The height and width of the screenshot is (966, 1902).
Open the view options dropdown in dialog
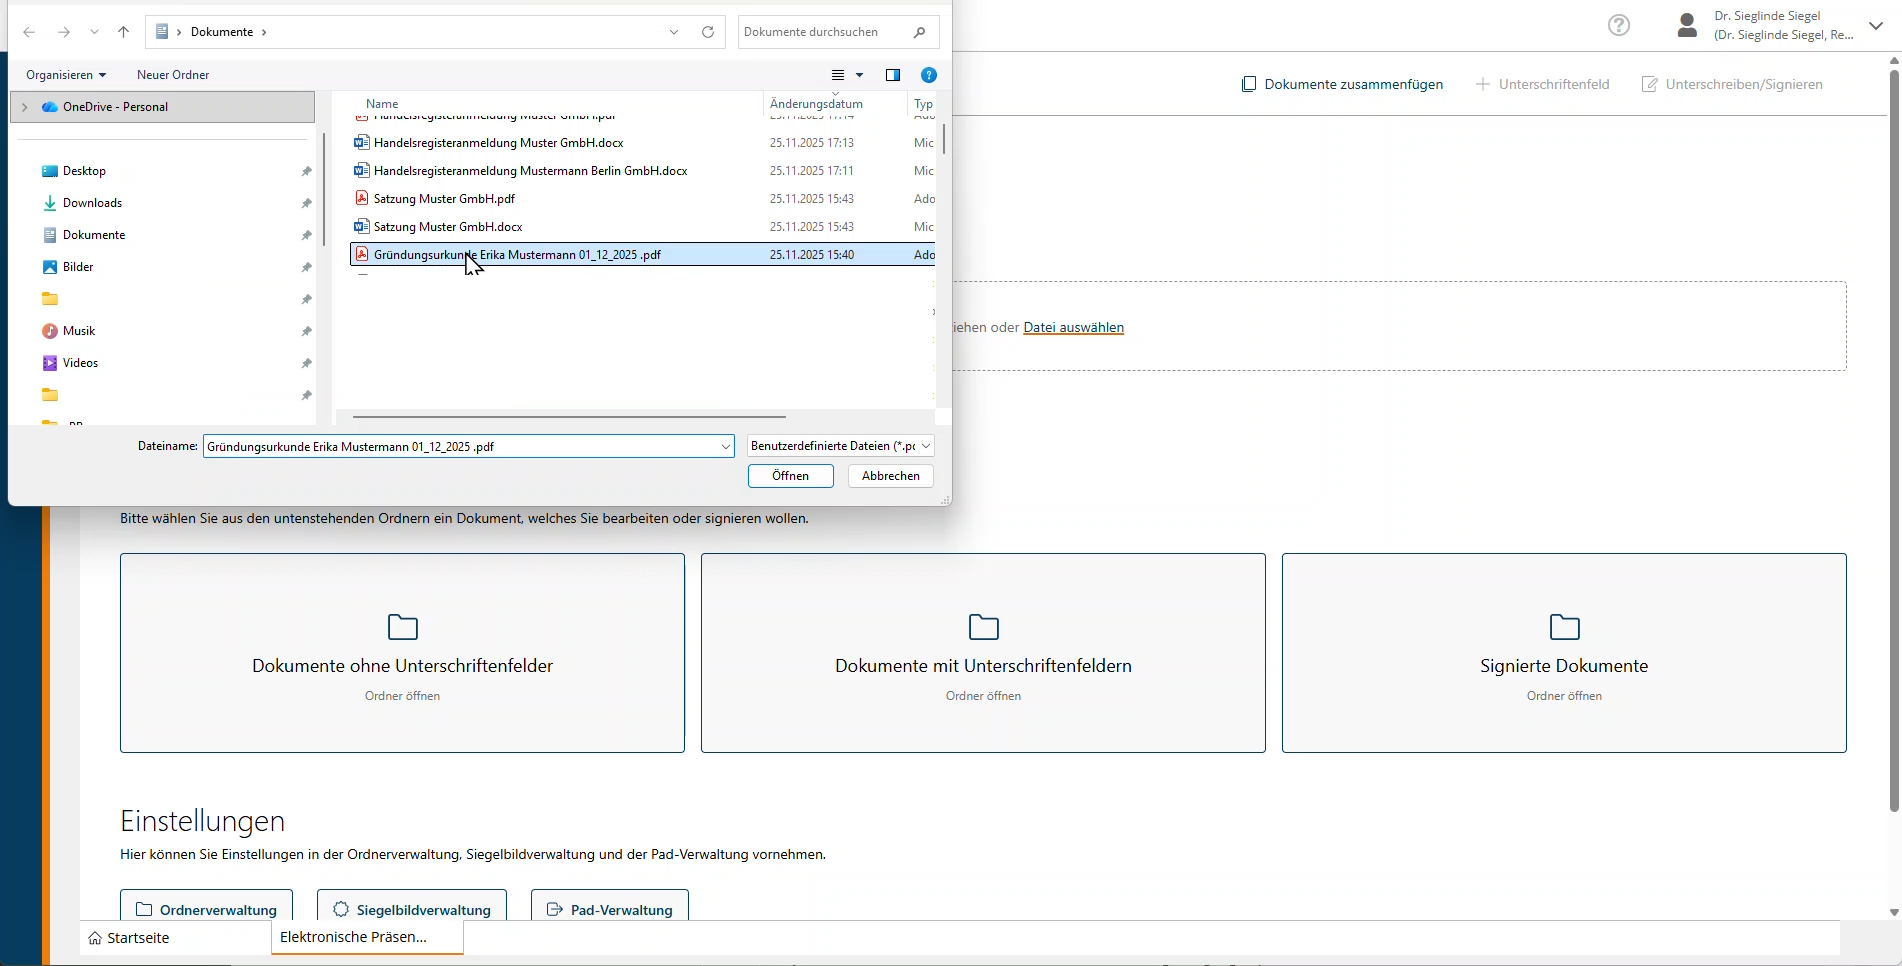coord(859,75)
